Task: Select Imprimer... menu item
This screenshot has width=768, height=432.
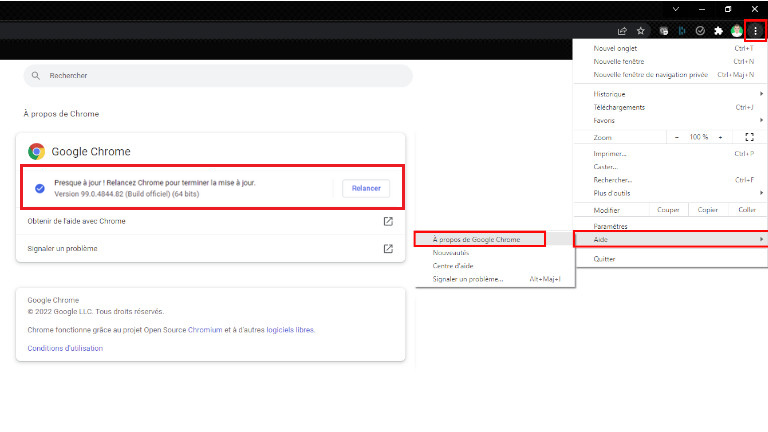Action: [670, 153]
